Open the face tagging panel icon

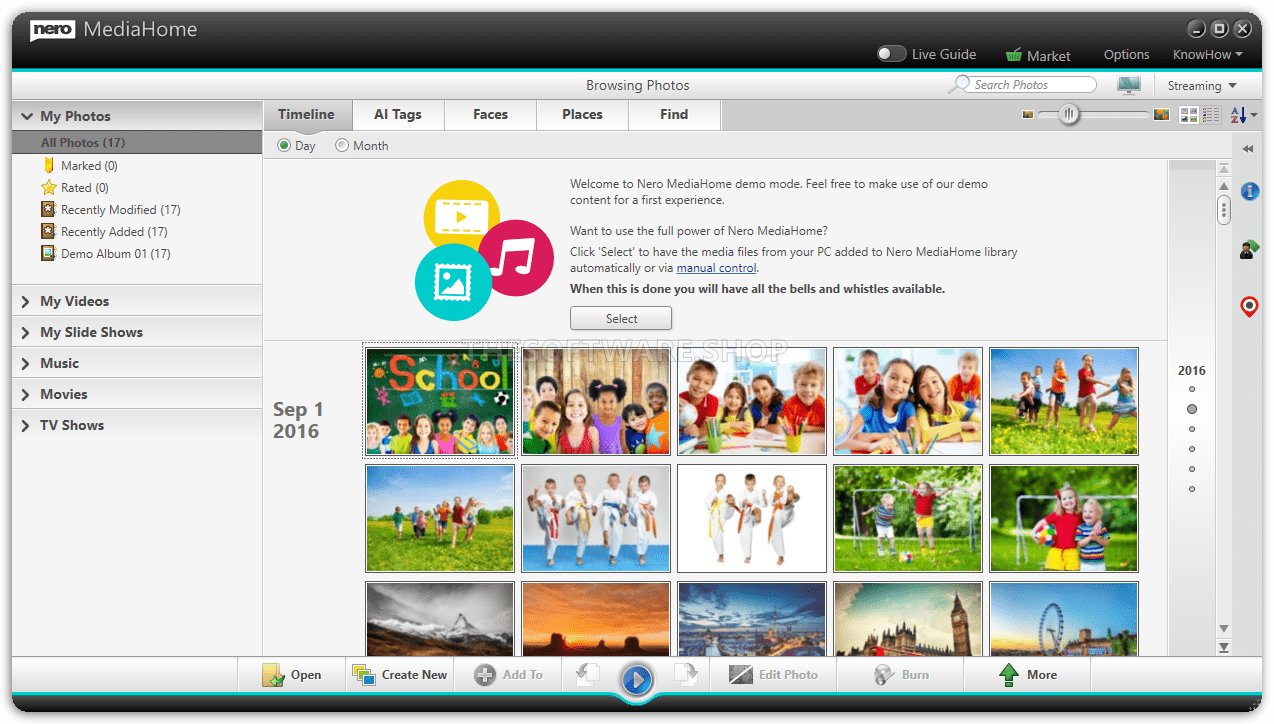coord(1249,249)
